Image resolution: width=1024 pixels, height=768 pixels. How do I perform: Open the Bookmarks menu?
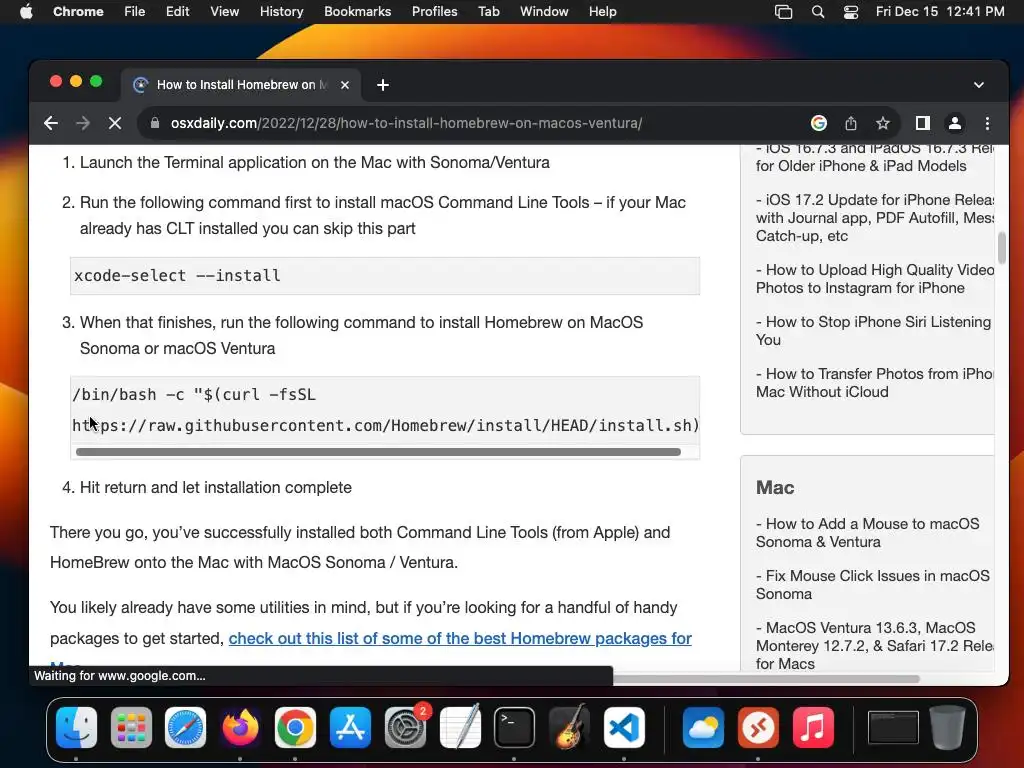(357, 12)
